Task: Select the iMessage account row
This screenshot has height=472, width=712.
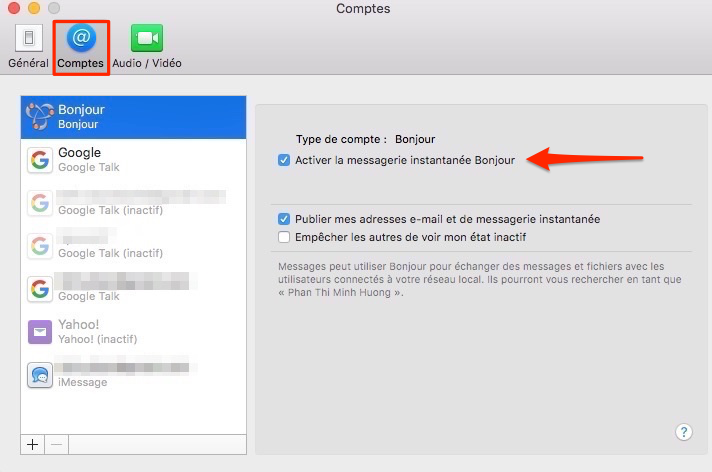Action: tap(134, 375)
